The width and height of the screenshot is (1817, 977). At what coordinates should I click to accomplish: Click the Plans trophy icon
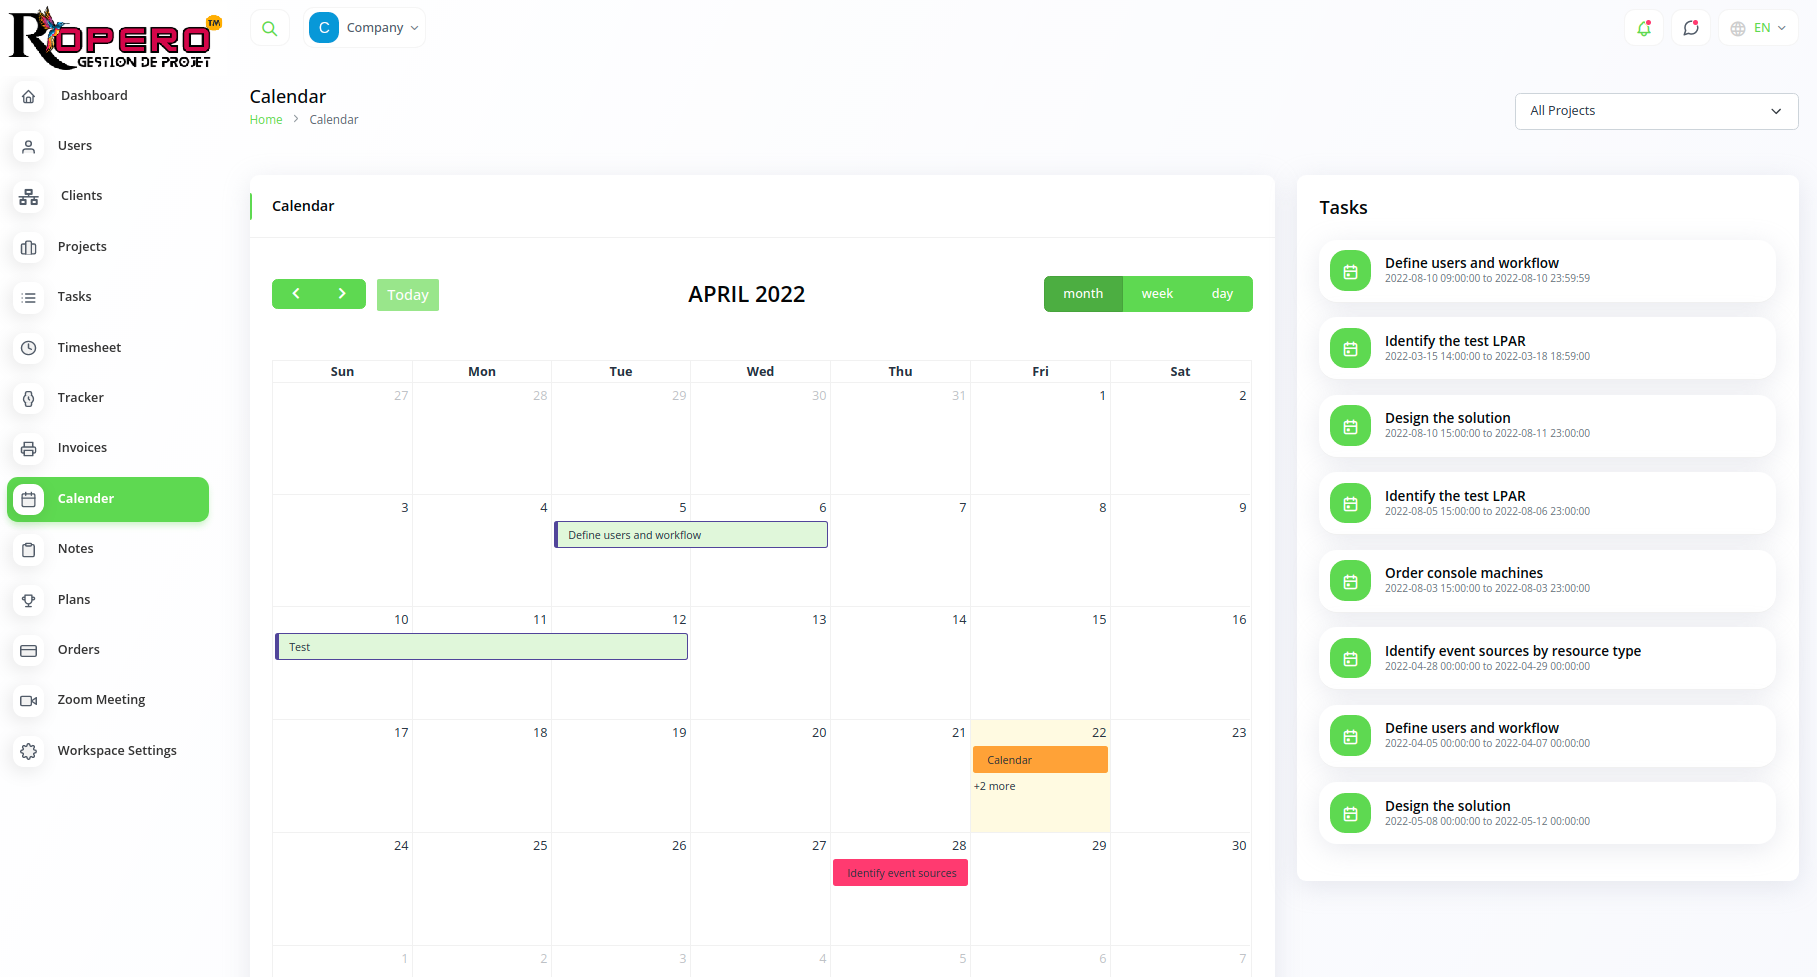click(x=29, y=600)
